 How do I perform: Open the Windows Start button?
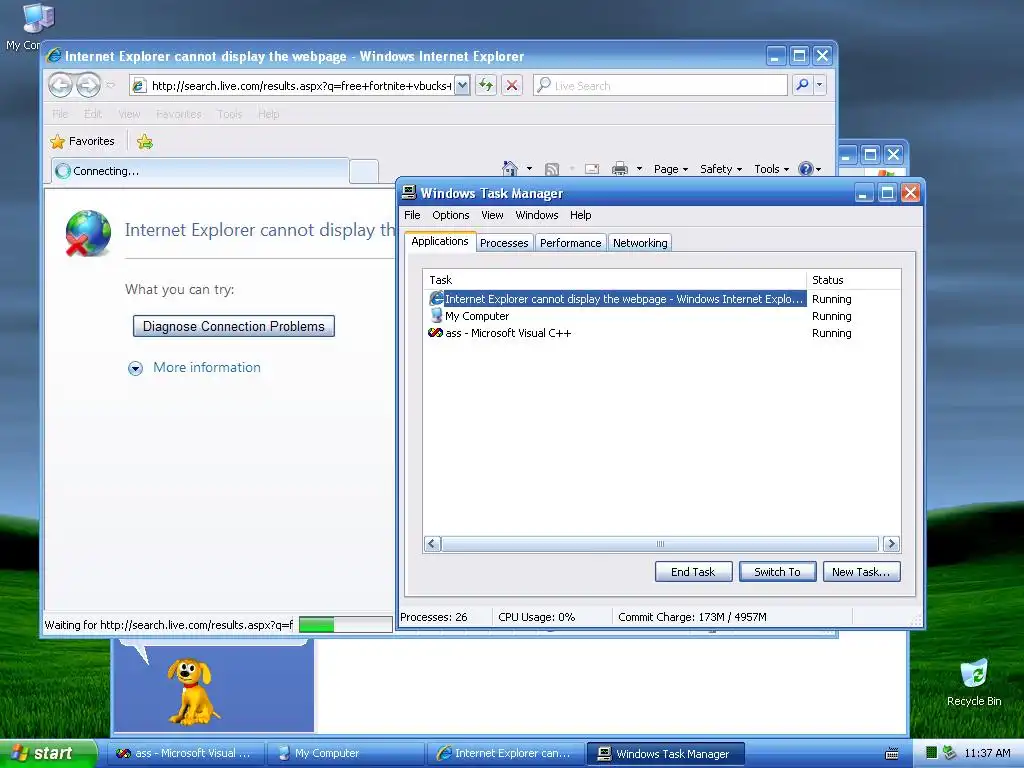tap(47, 753)
